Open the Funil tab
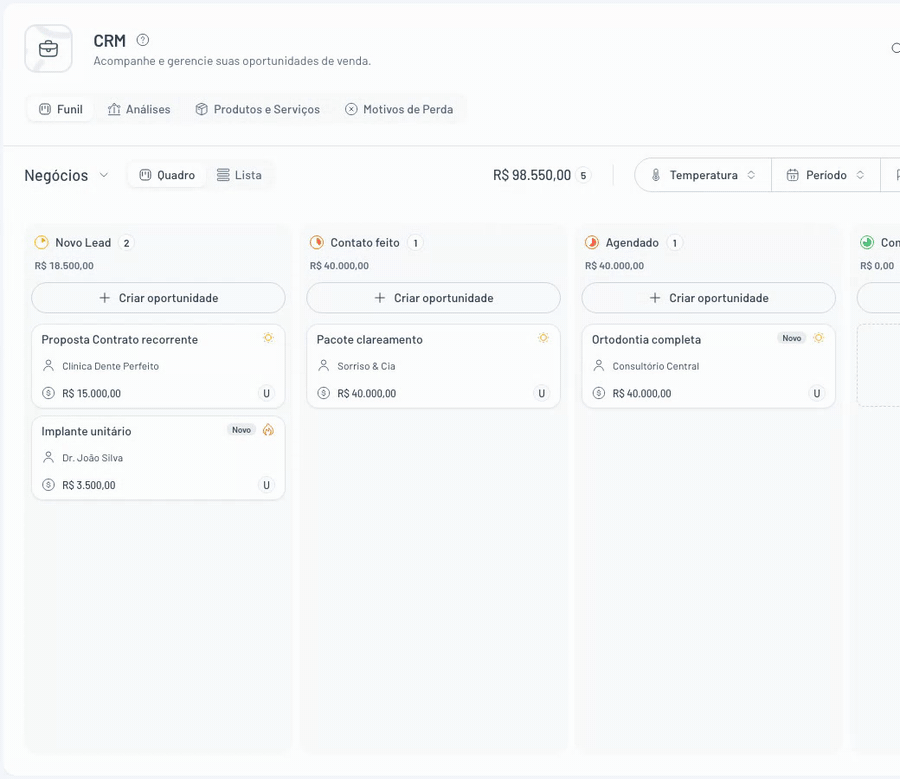The height and width of the screenshot is (779, 900). [60, 109]
